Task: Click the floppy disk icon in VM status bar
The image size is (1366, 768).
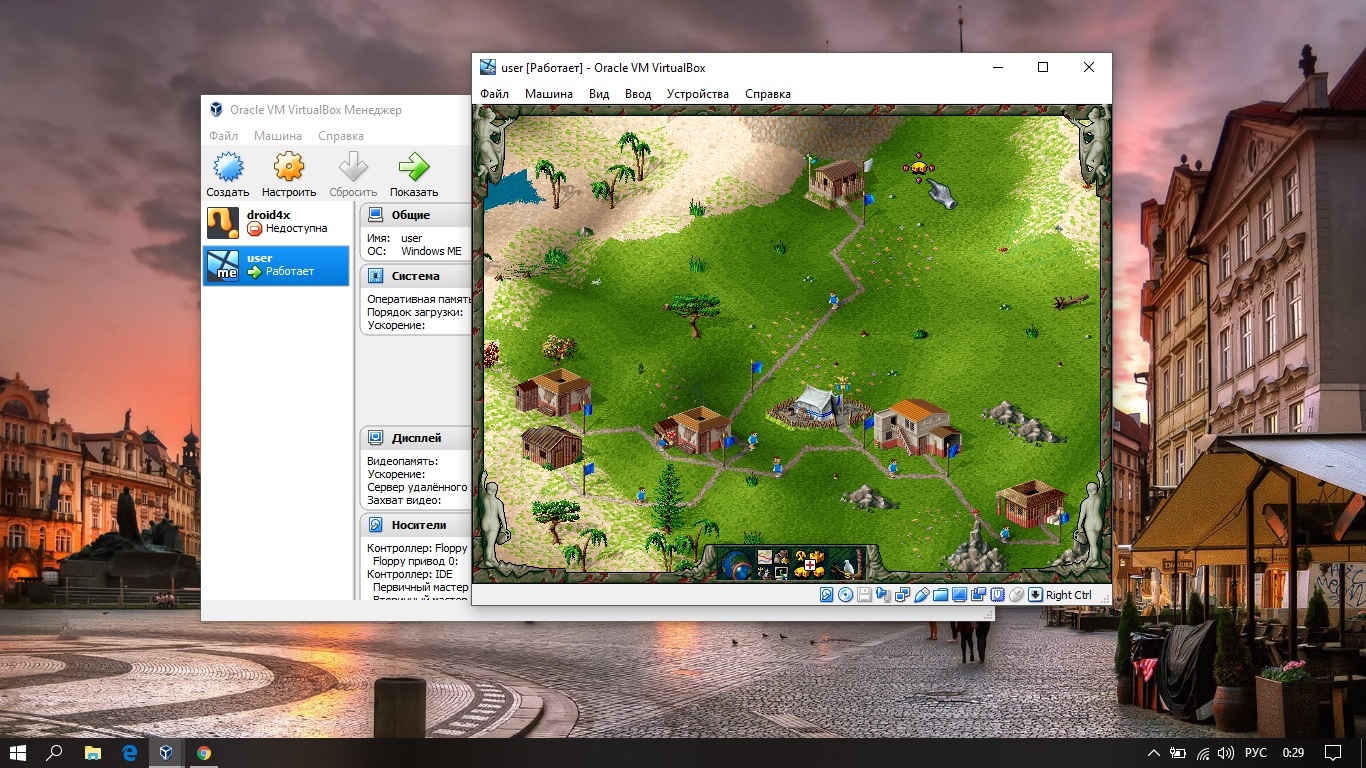Action: pos(864,595)
